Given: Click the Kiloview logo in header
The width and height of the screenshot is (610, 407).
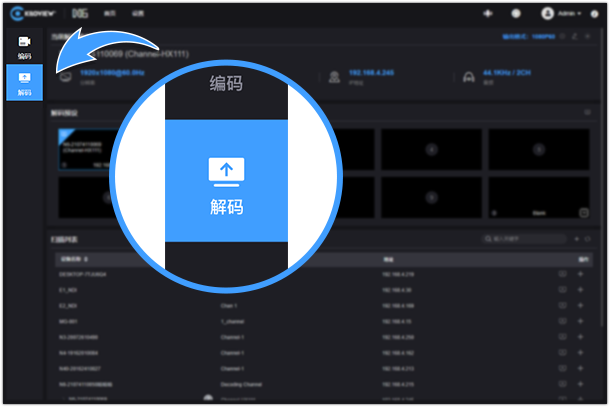Looking at the screenshot, I should point(33,14).
